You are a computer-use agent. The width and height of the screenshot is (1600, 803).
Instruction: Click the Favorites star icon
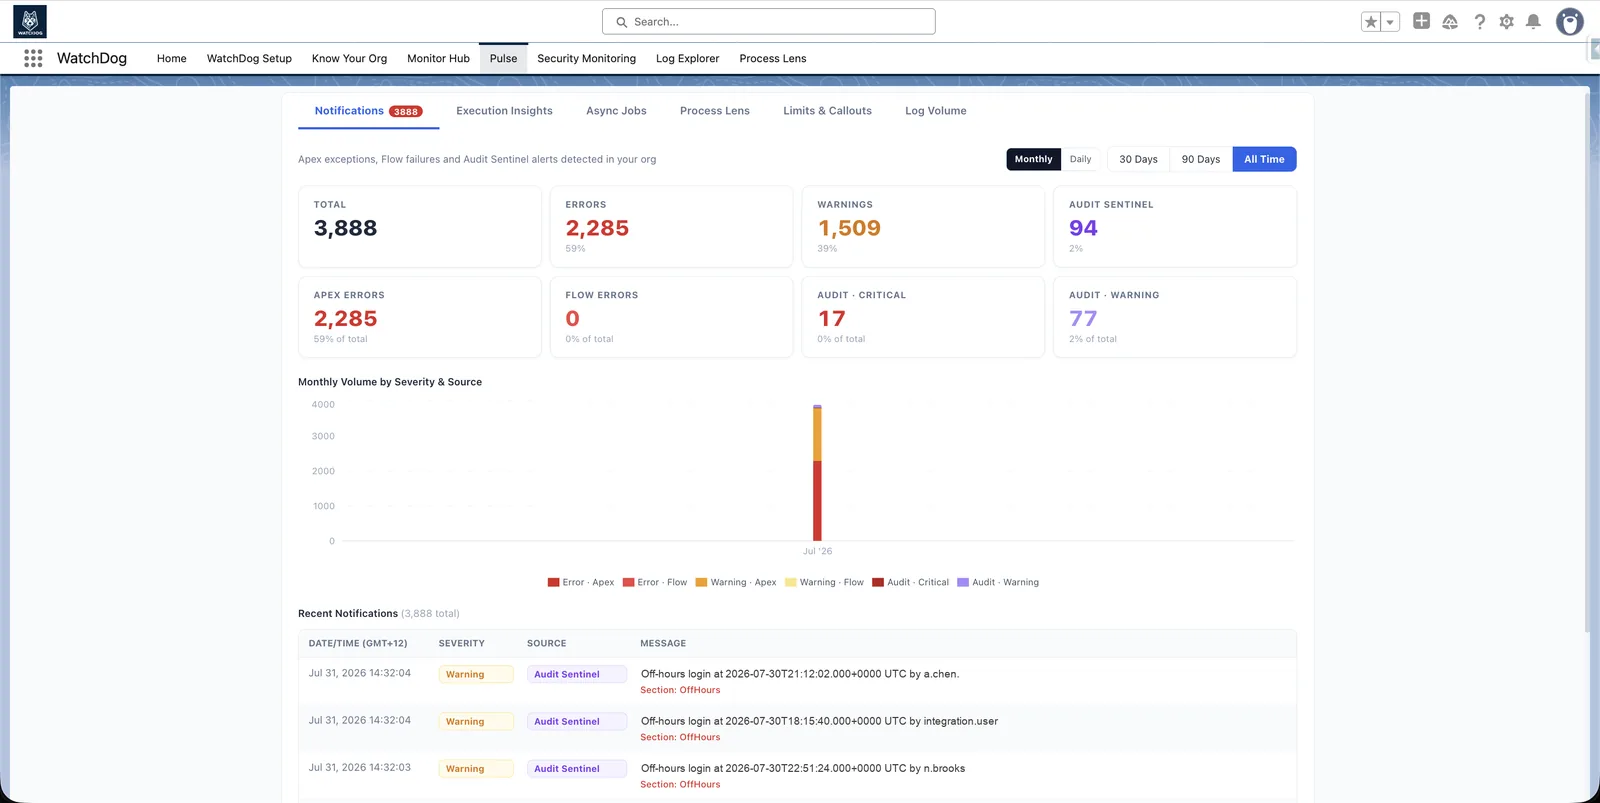1371,21
